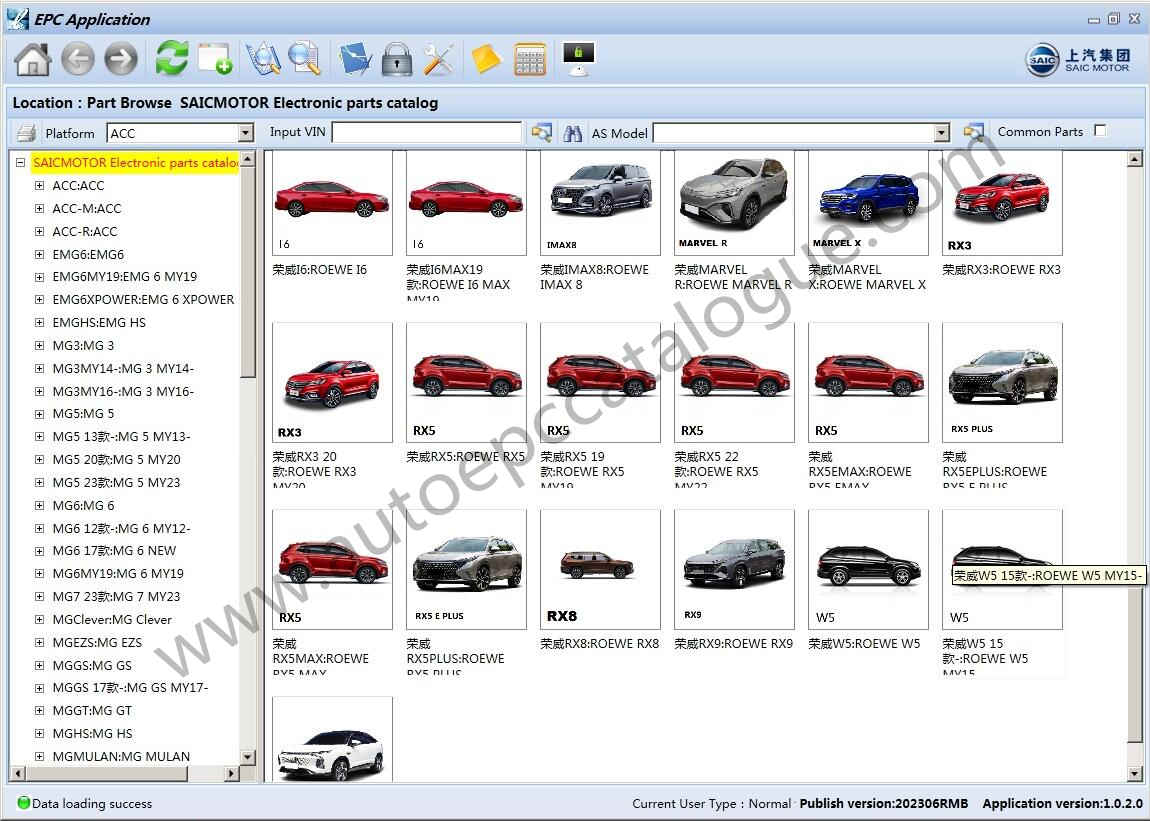
Task: Open the AS Model dropdown
Action: pos(942,133)
